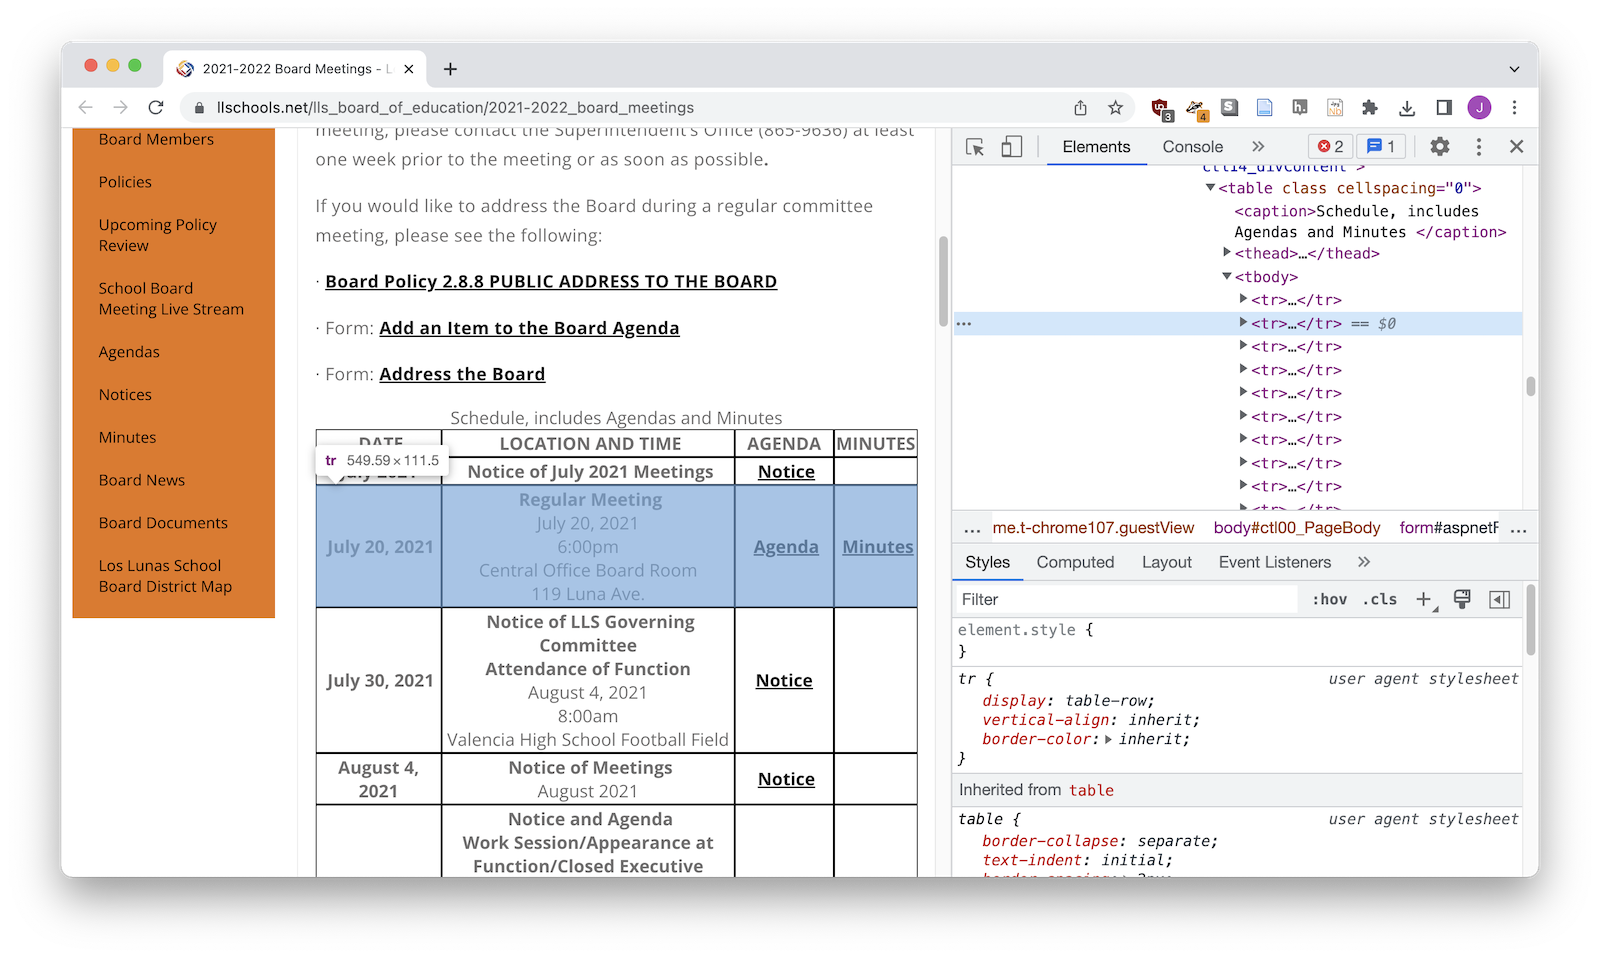Go to Upcoming Policy Review in the sidebar
Screen dimensions: 1600x958
[x=157, y=235]
